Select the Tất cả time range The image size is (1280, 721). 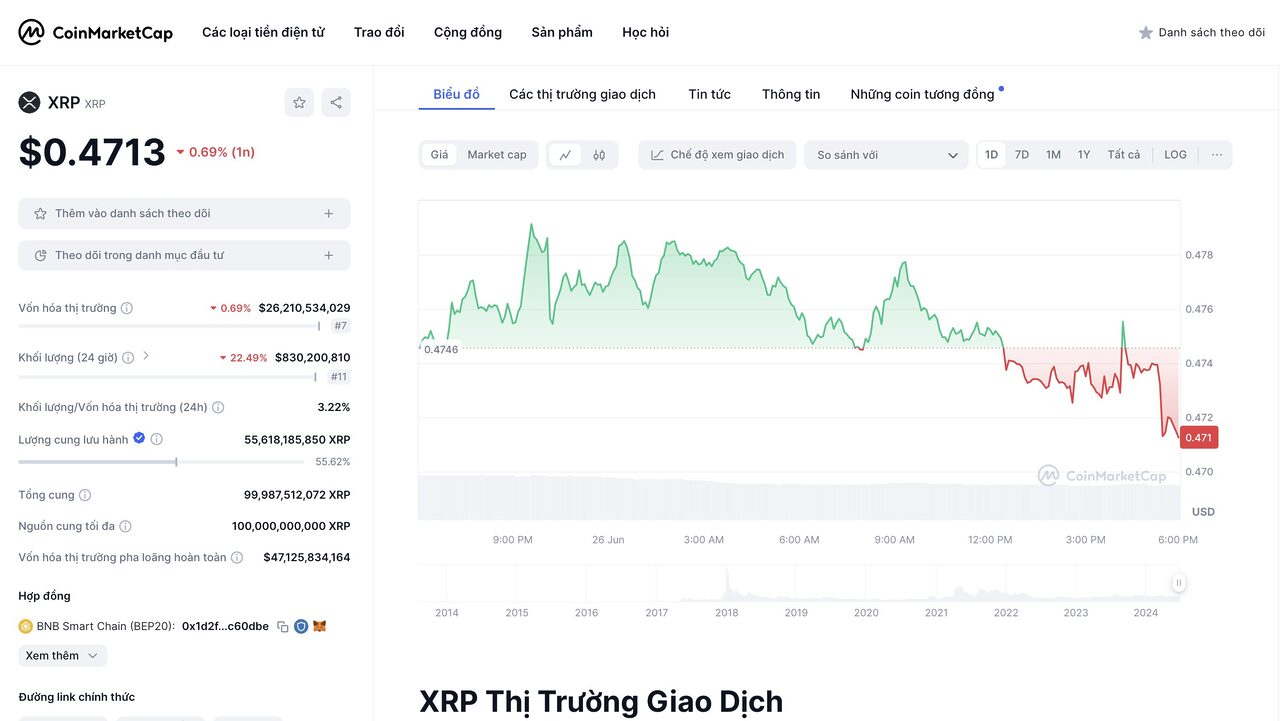(1124, 155)
